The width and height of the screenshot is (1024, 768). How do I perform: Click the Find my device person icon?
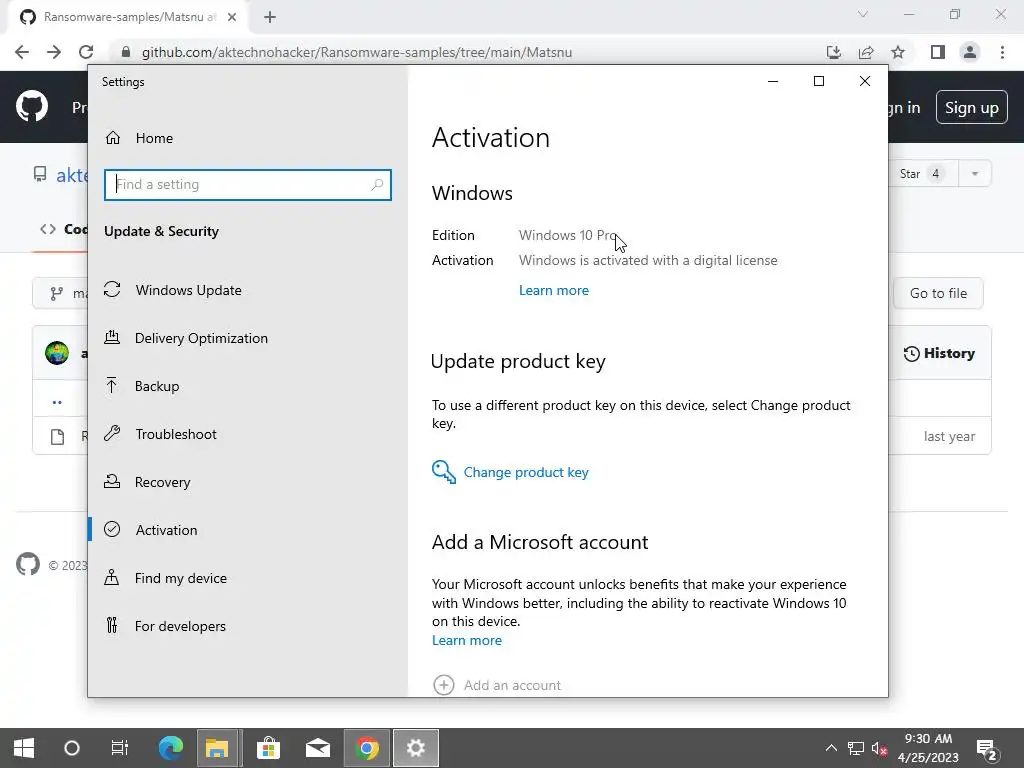pos(112,577)
